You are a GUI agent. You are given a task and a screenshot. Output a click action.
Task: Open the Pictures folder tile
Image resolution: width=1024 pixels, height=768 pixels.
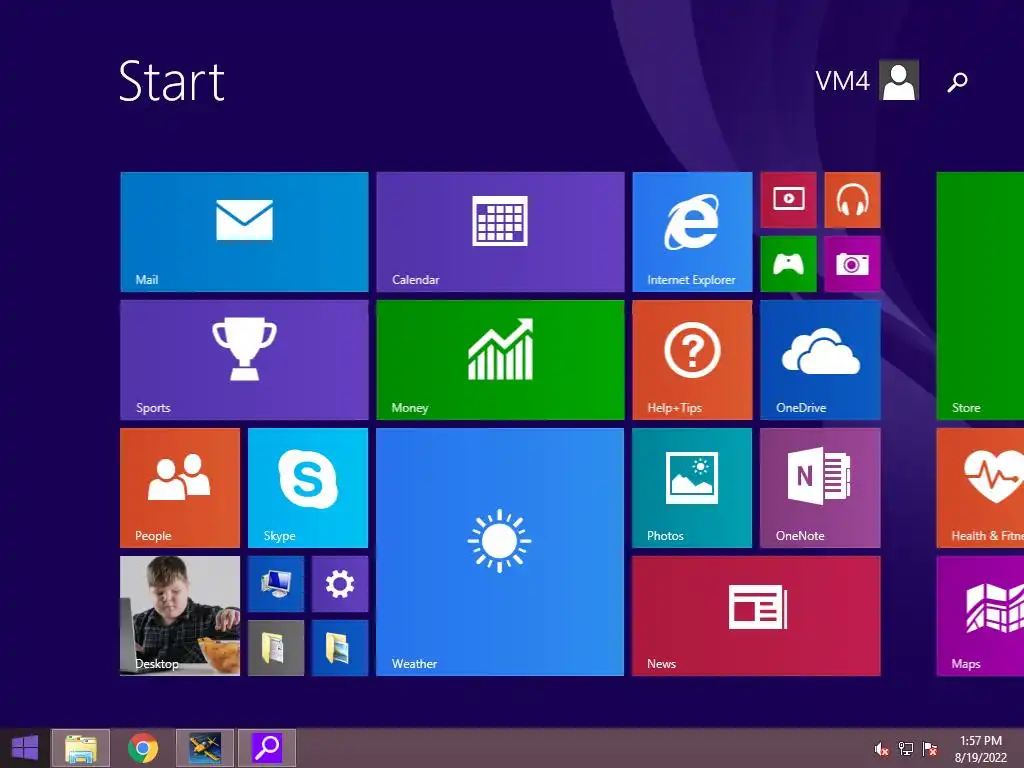click(x=340, y=648)
